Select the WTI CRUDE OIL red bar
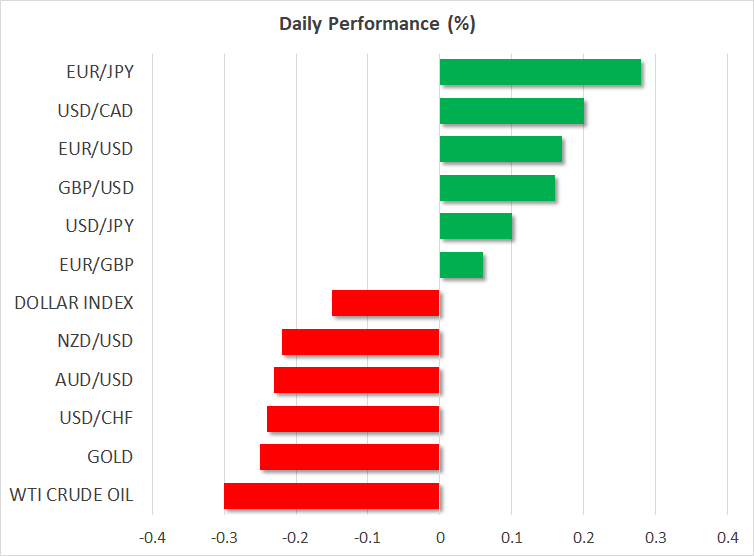754x556 pixels. 332,495
